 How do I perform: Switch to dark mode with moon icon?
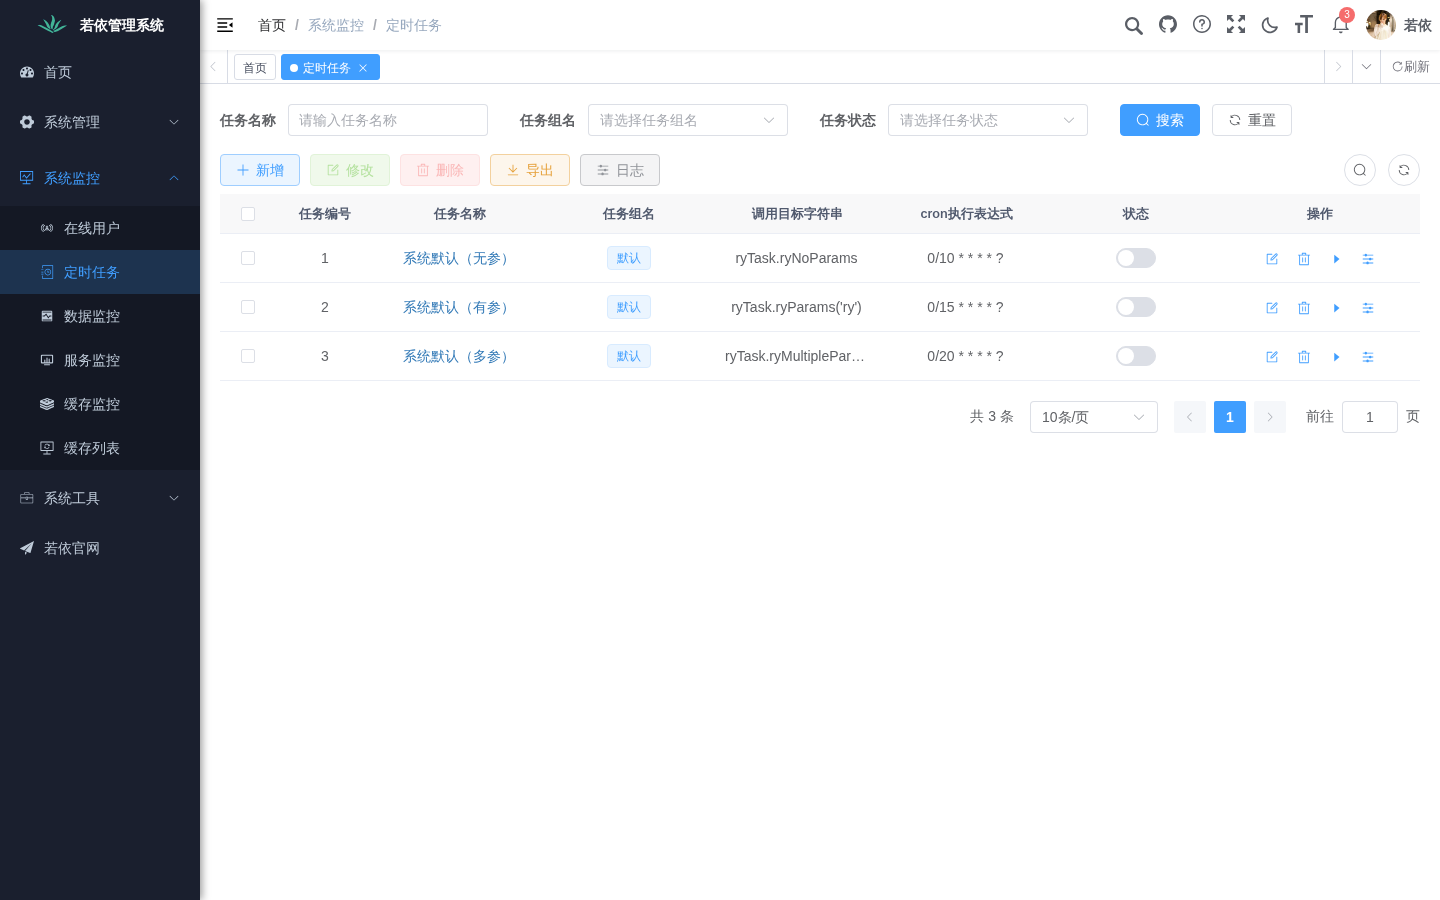point(1270,25)
